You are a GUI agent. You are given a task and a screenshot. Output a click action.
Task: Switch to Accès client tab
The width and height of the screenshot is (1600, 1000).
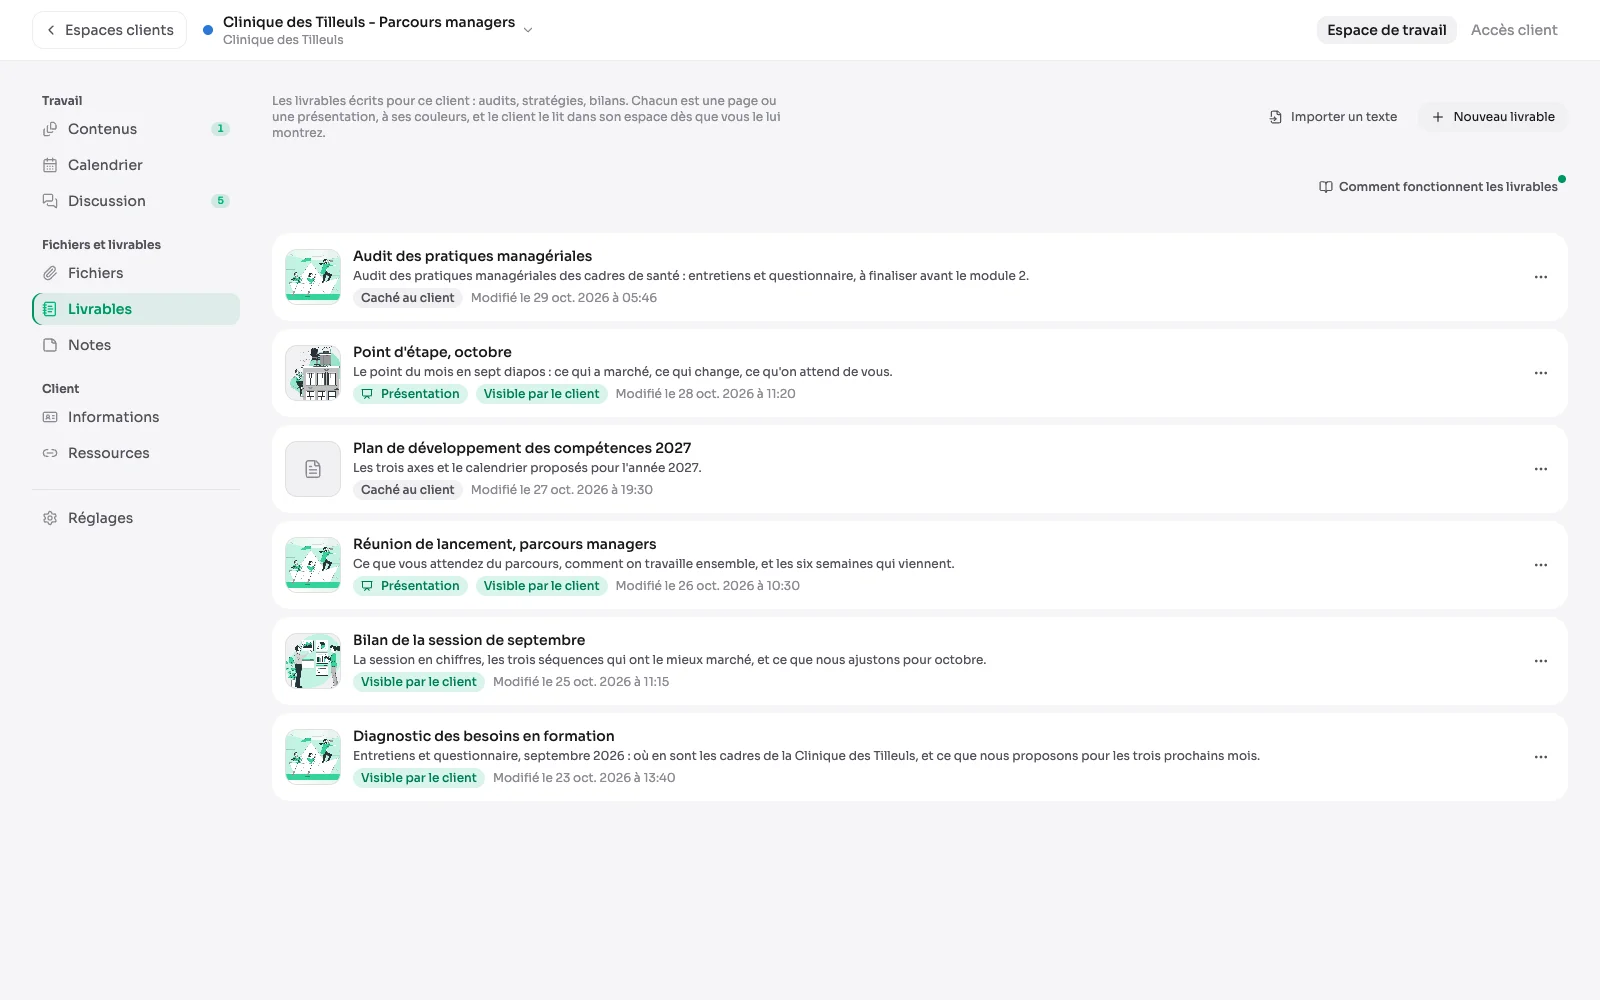1514,30
